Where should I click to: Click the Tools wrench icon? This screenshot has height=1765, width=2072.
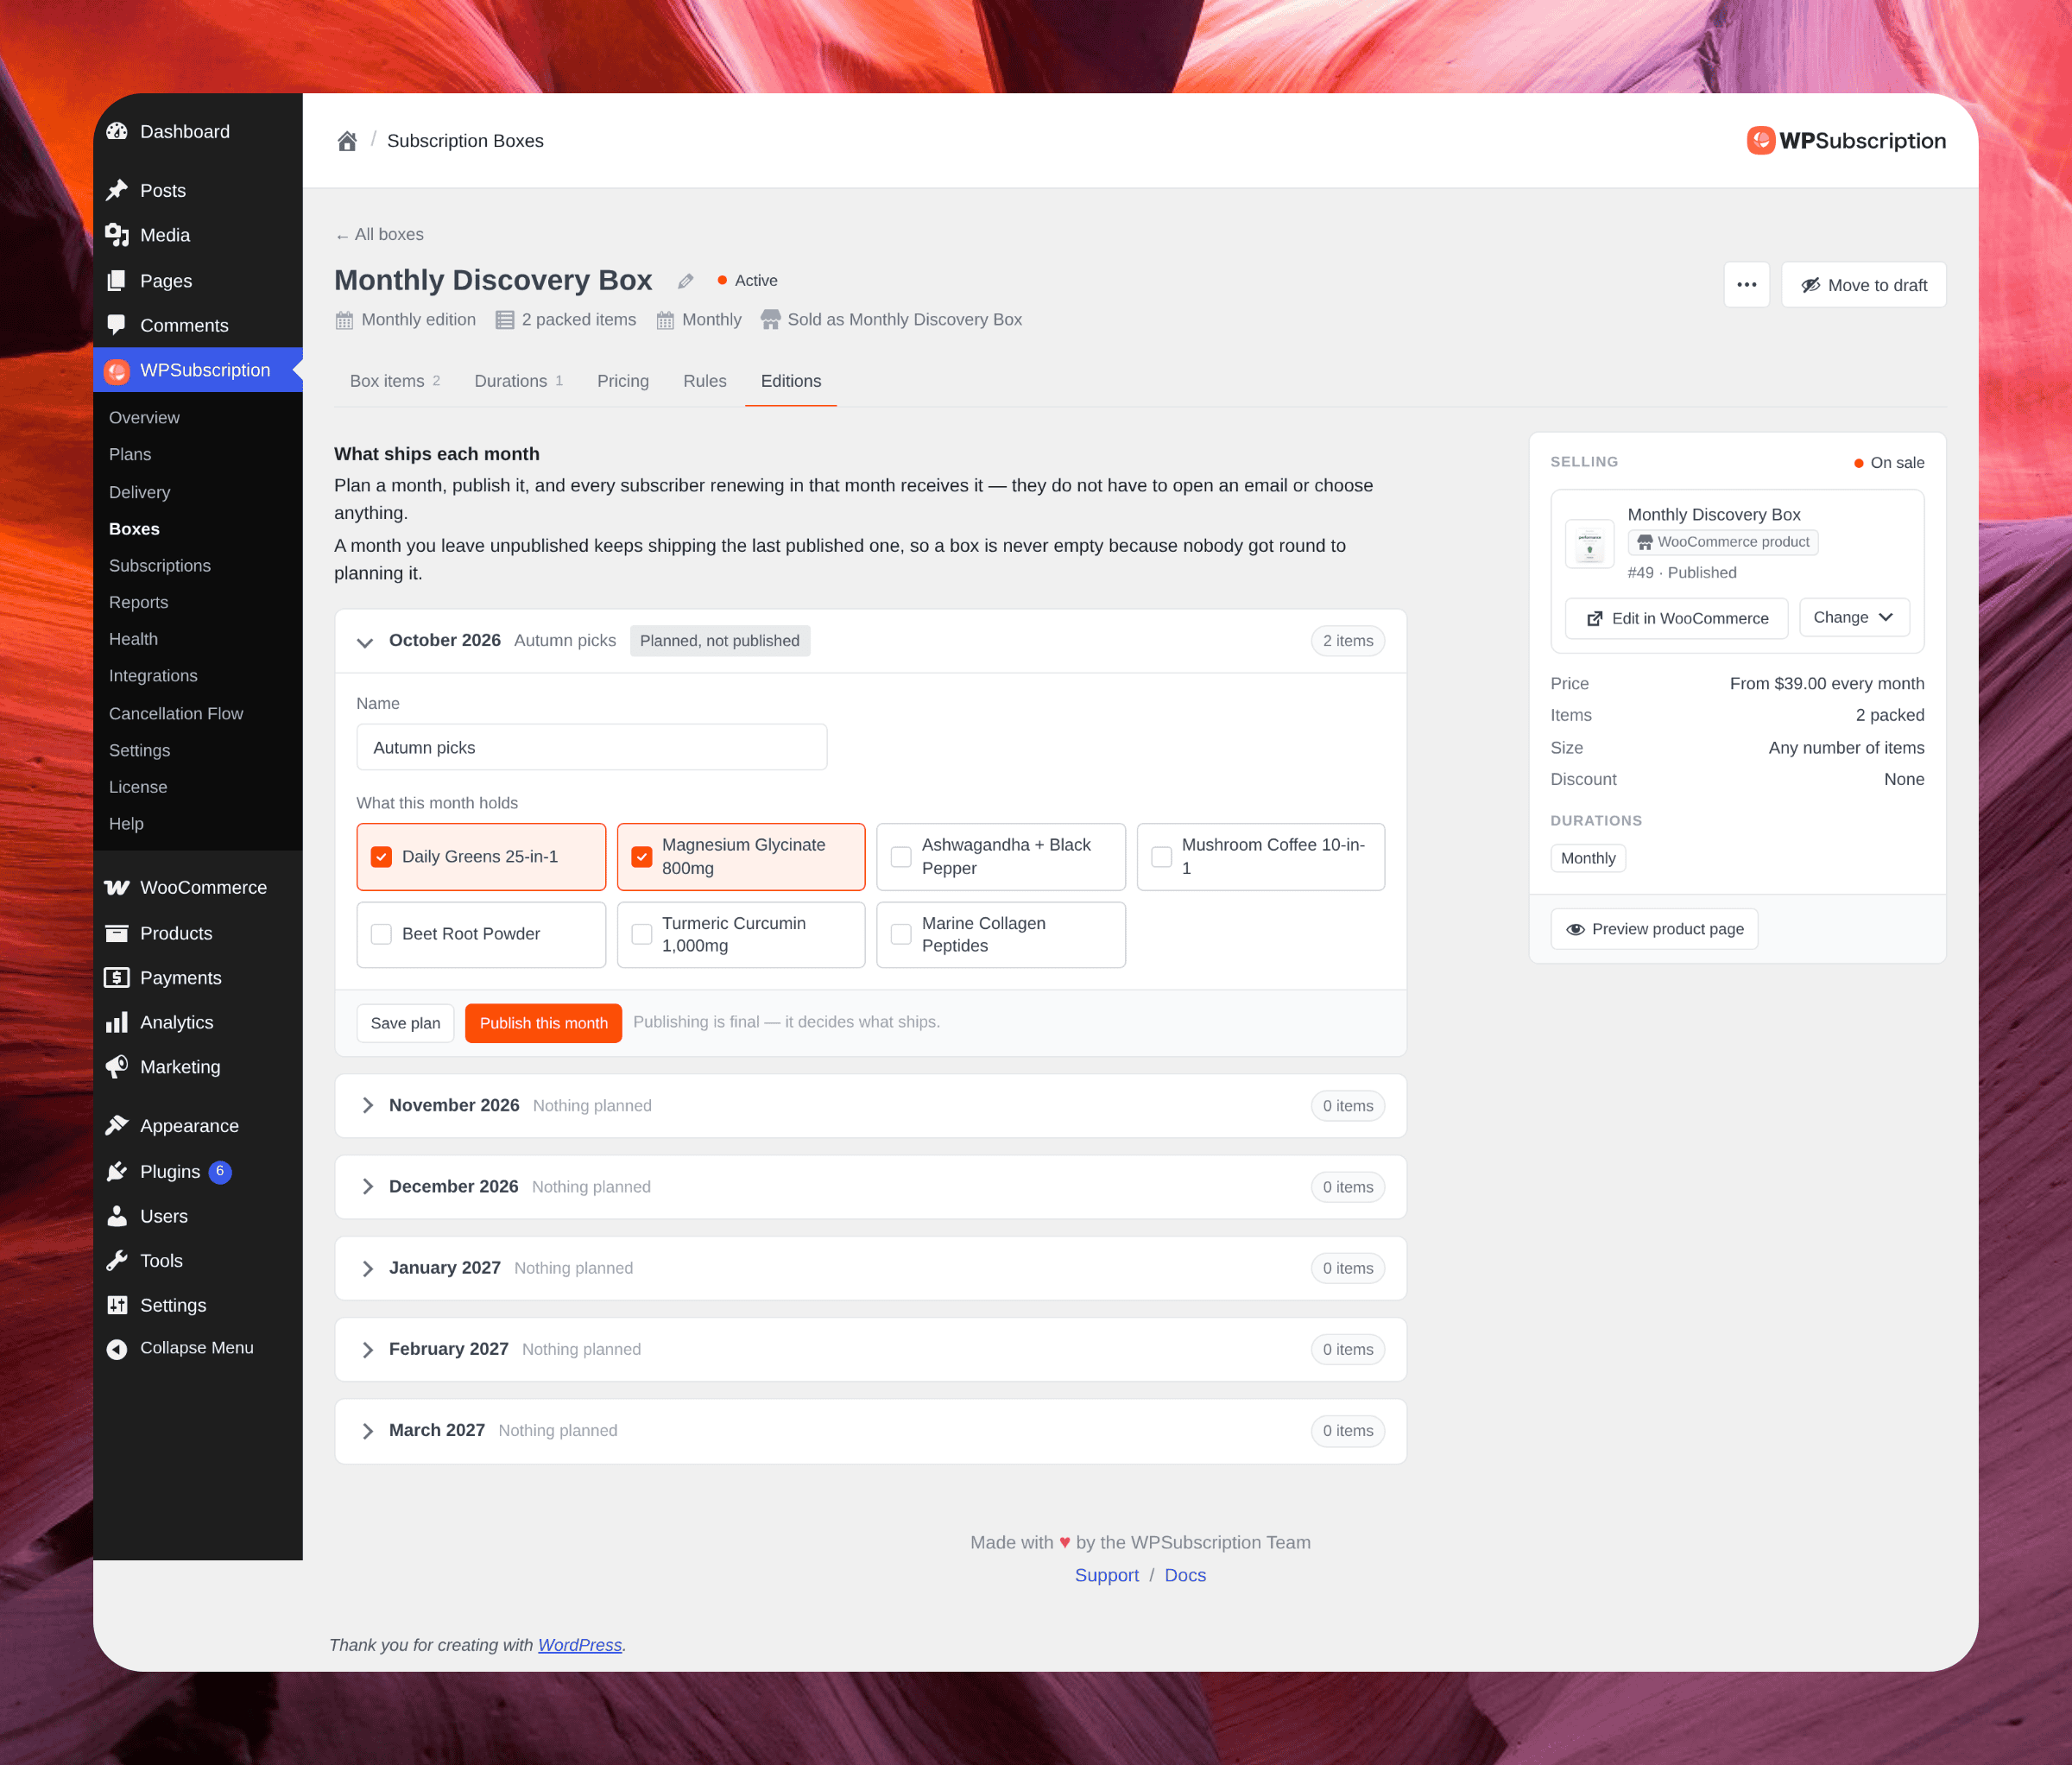(x=117, y=1260)
